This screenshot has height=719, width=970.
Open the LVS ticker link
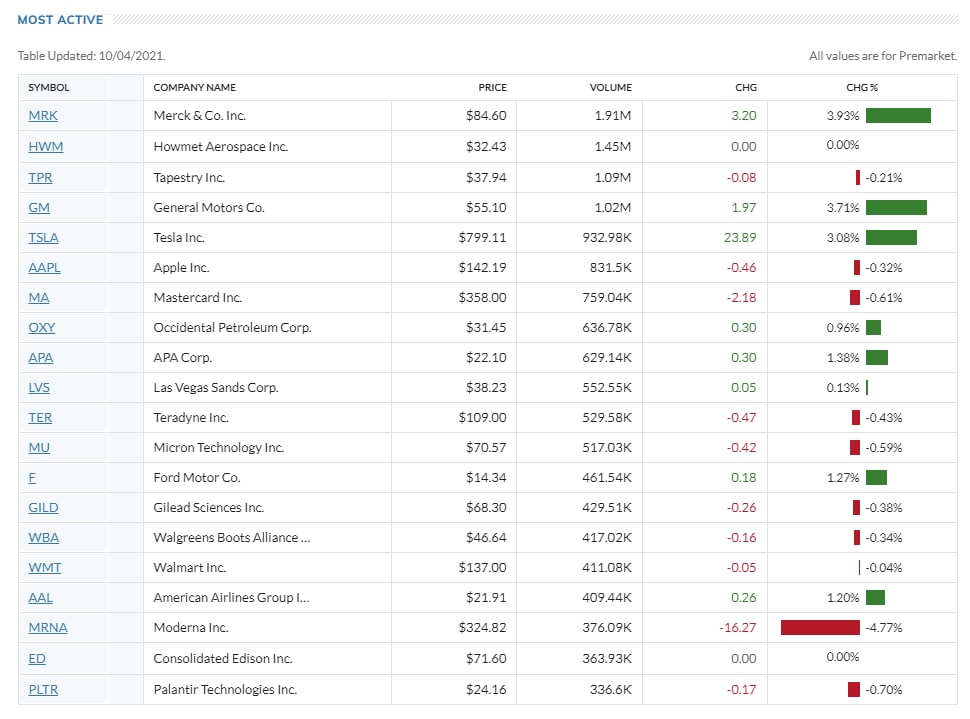click(x=39, y=388)
